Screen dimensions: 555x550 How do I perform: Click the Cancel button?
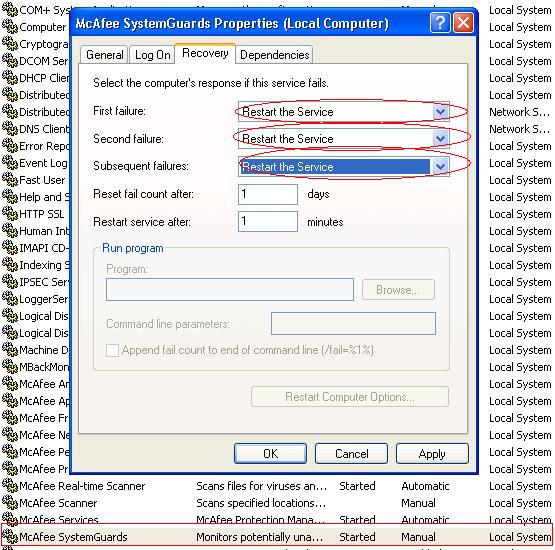[351, 453]
